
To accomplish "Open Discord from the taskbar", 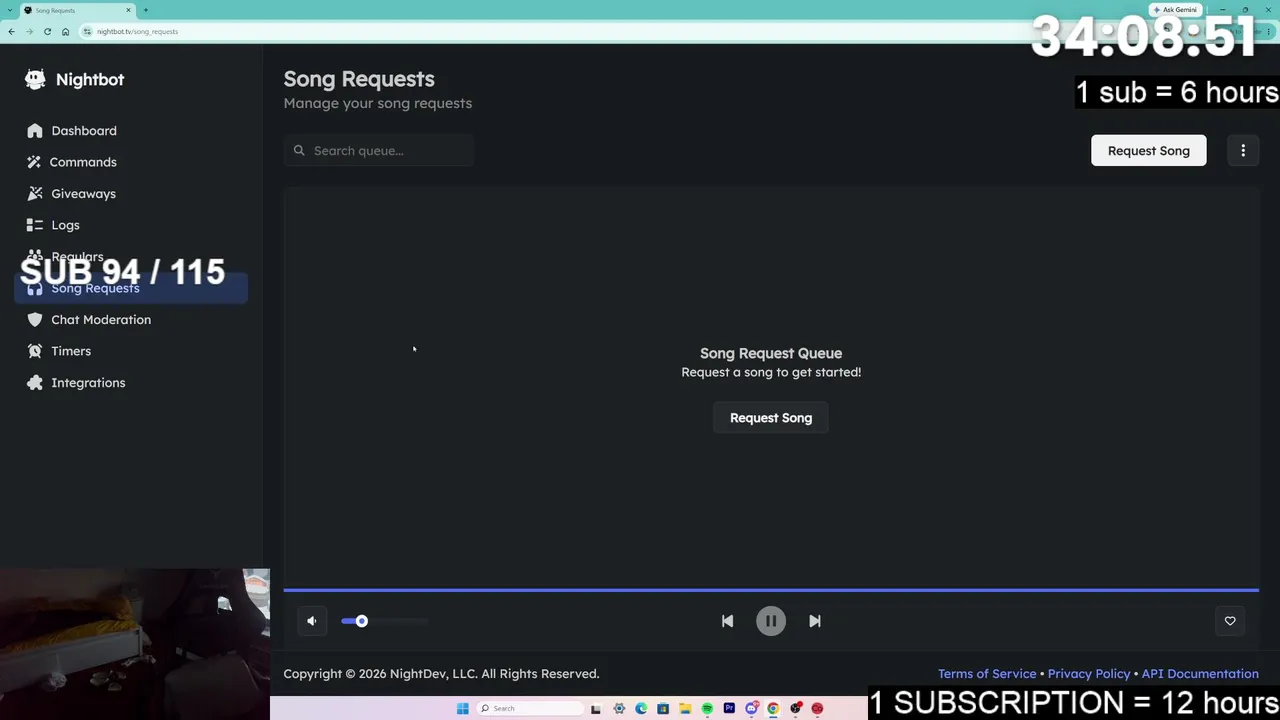I will [751, 709].
